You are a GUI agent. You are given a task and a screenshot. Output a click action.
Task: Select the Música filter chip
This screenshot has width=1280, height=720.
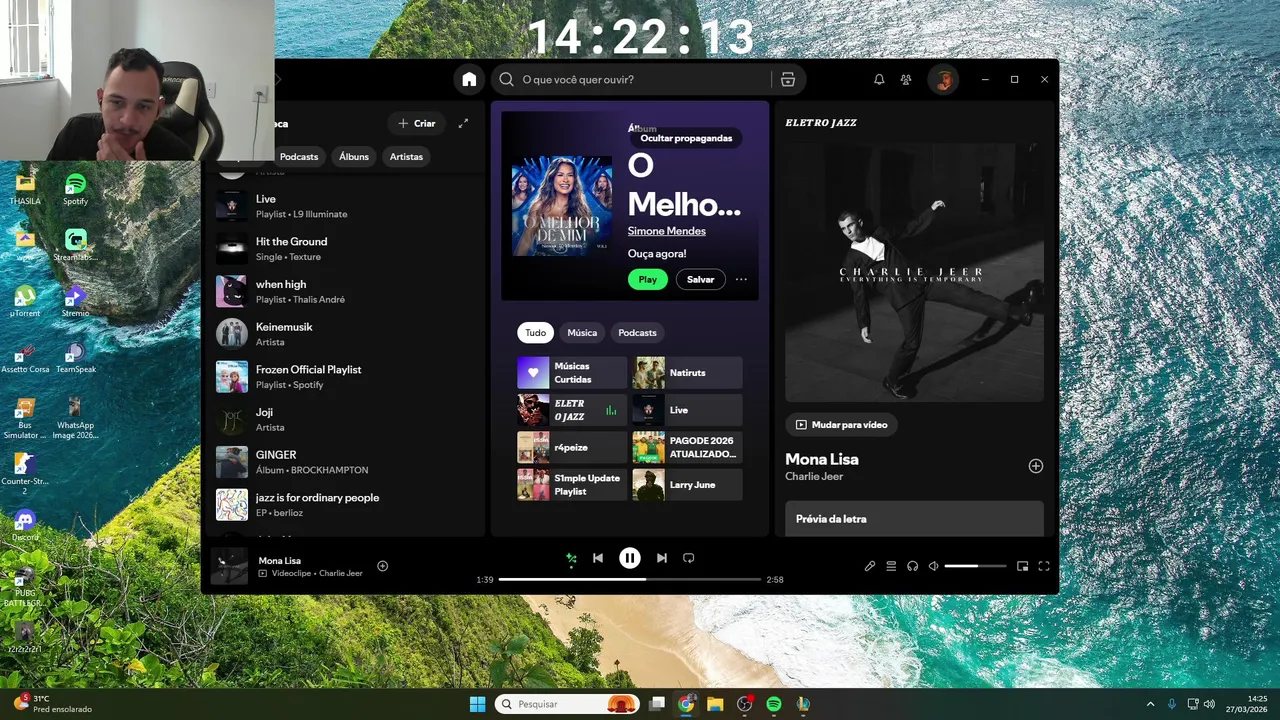click(x=582, y=333)
